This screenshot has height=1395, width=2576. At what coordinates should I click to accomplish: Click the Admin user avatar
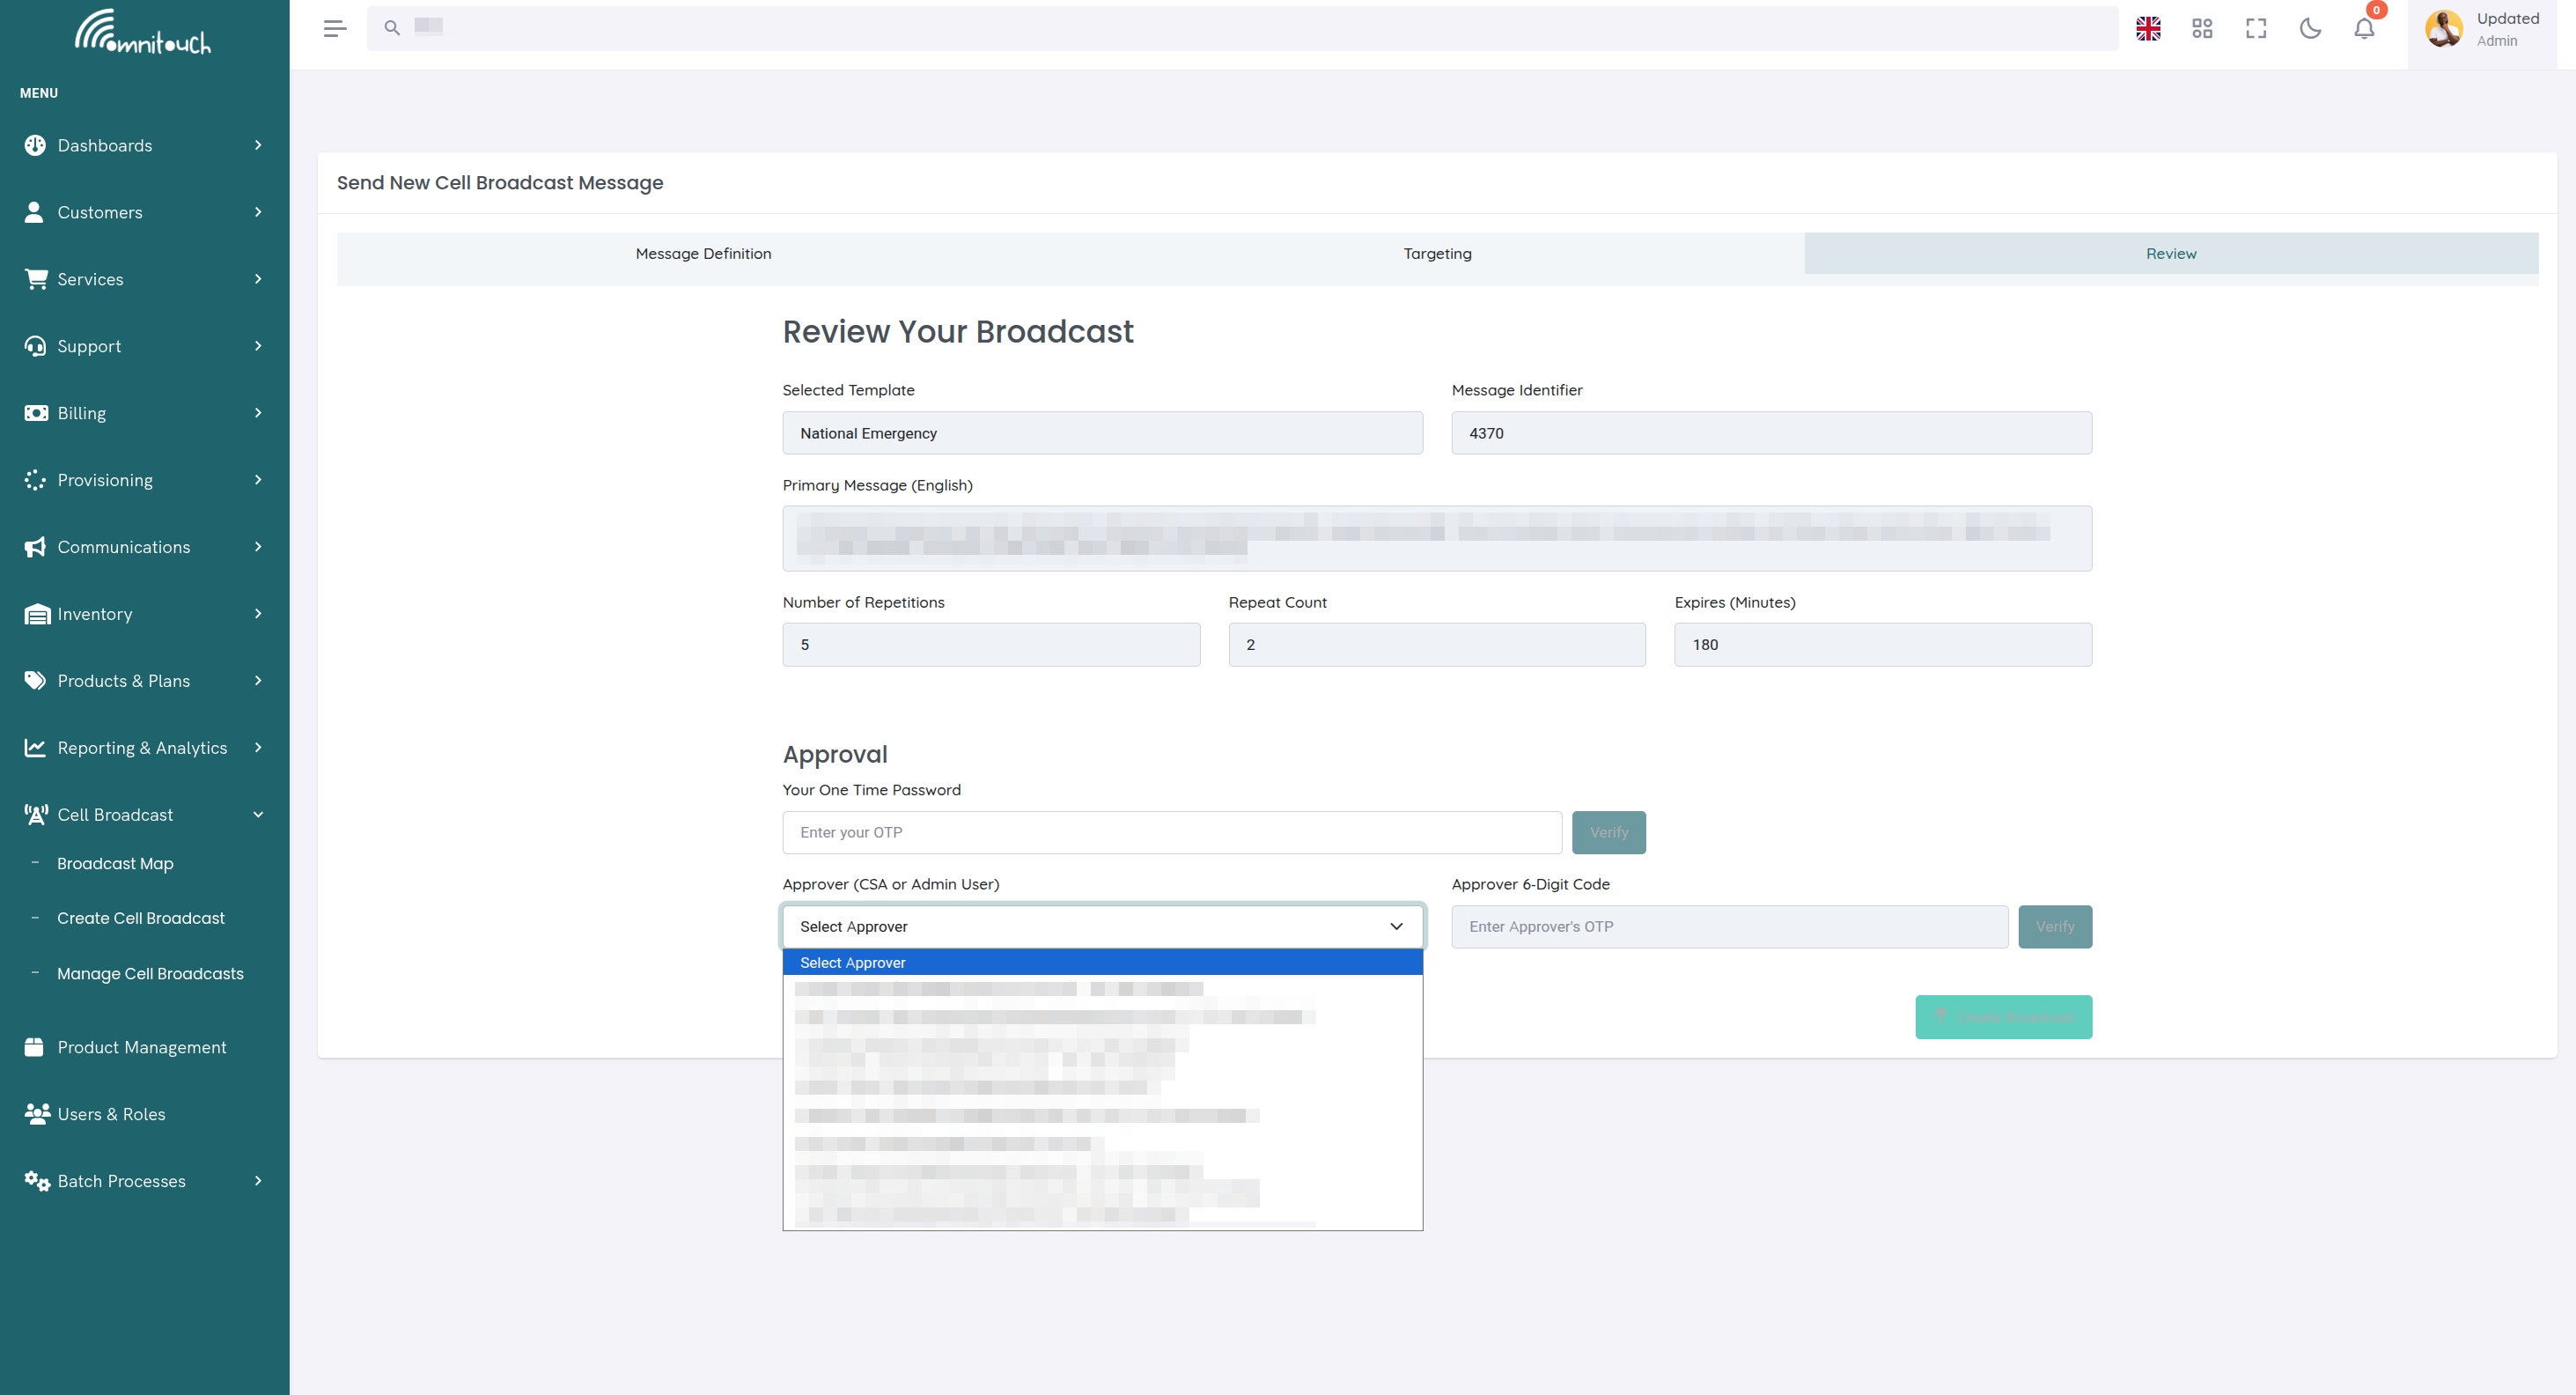[2444, 28]
